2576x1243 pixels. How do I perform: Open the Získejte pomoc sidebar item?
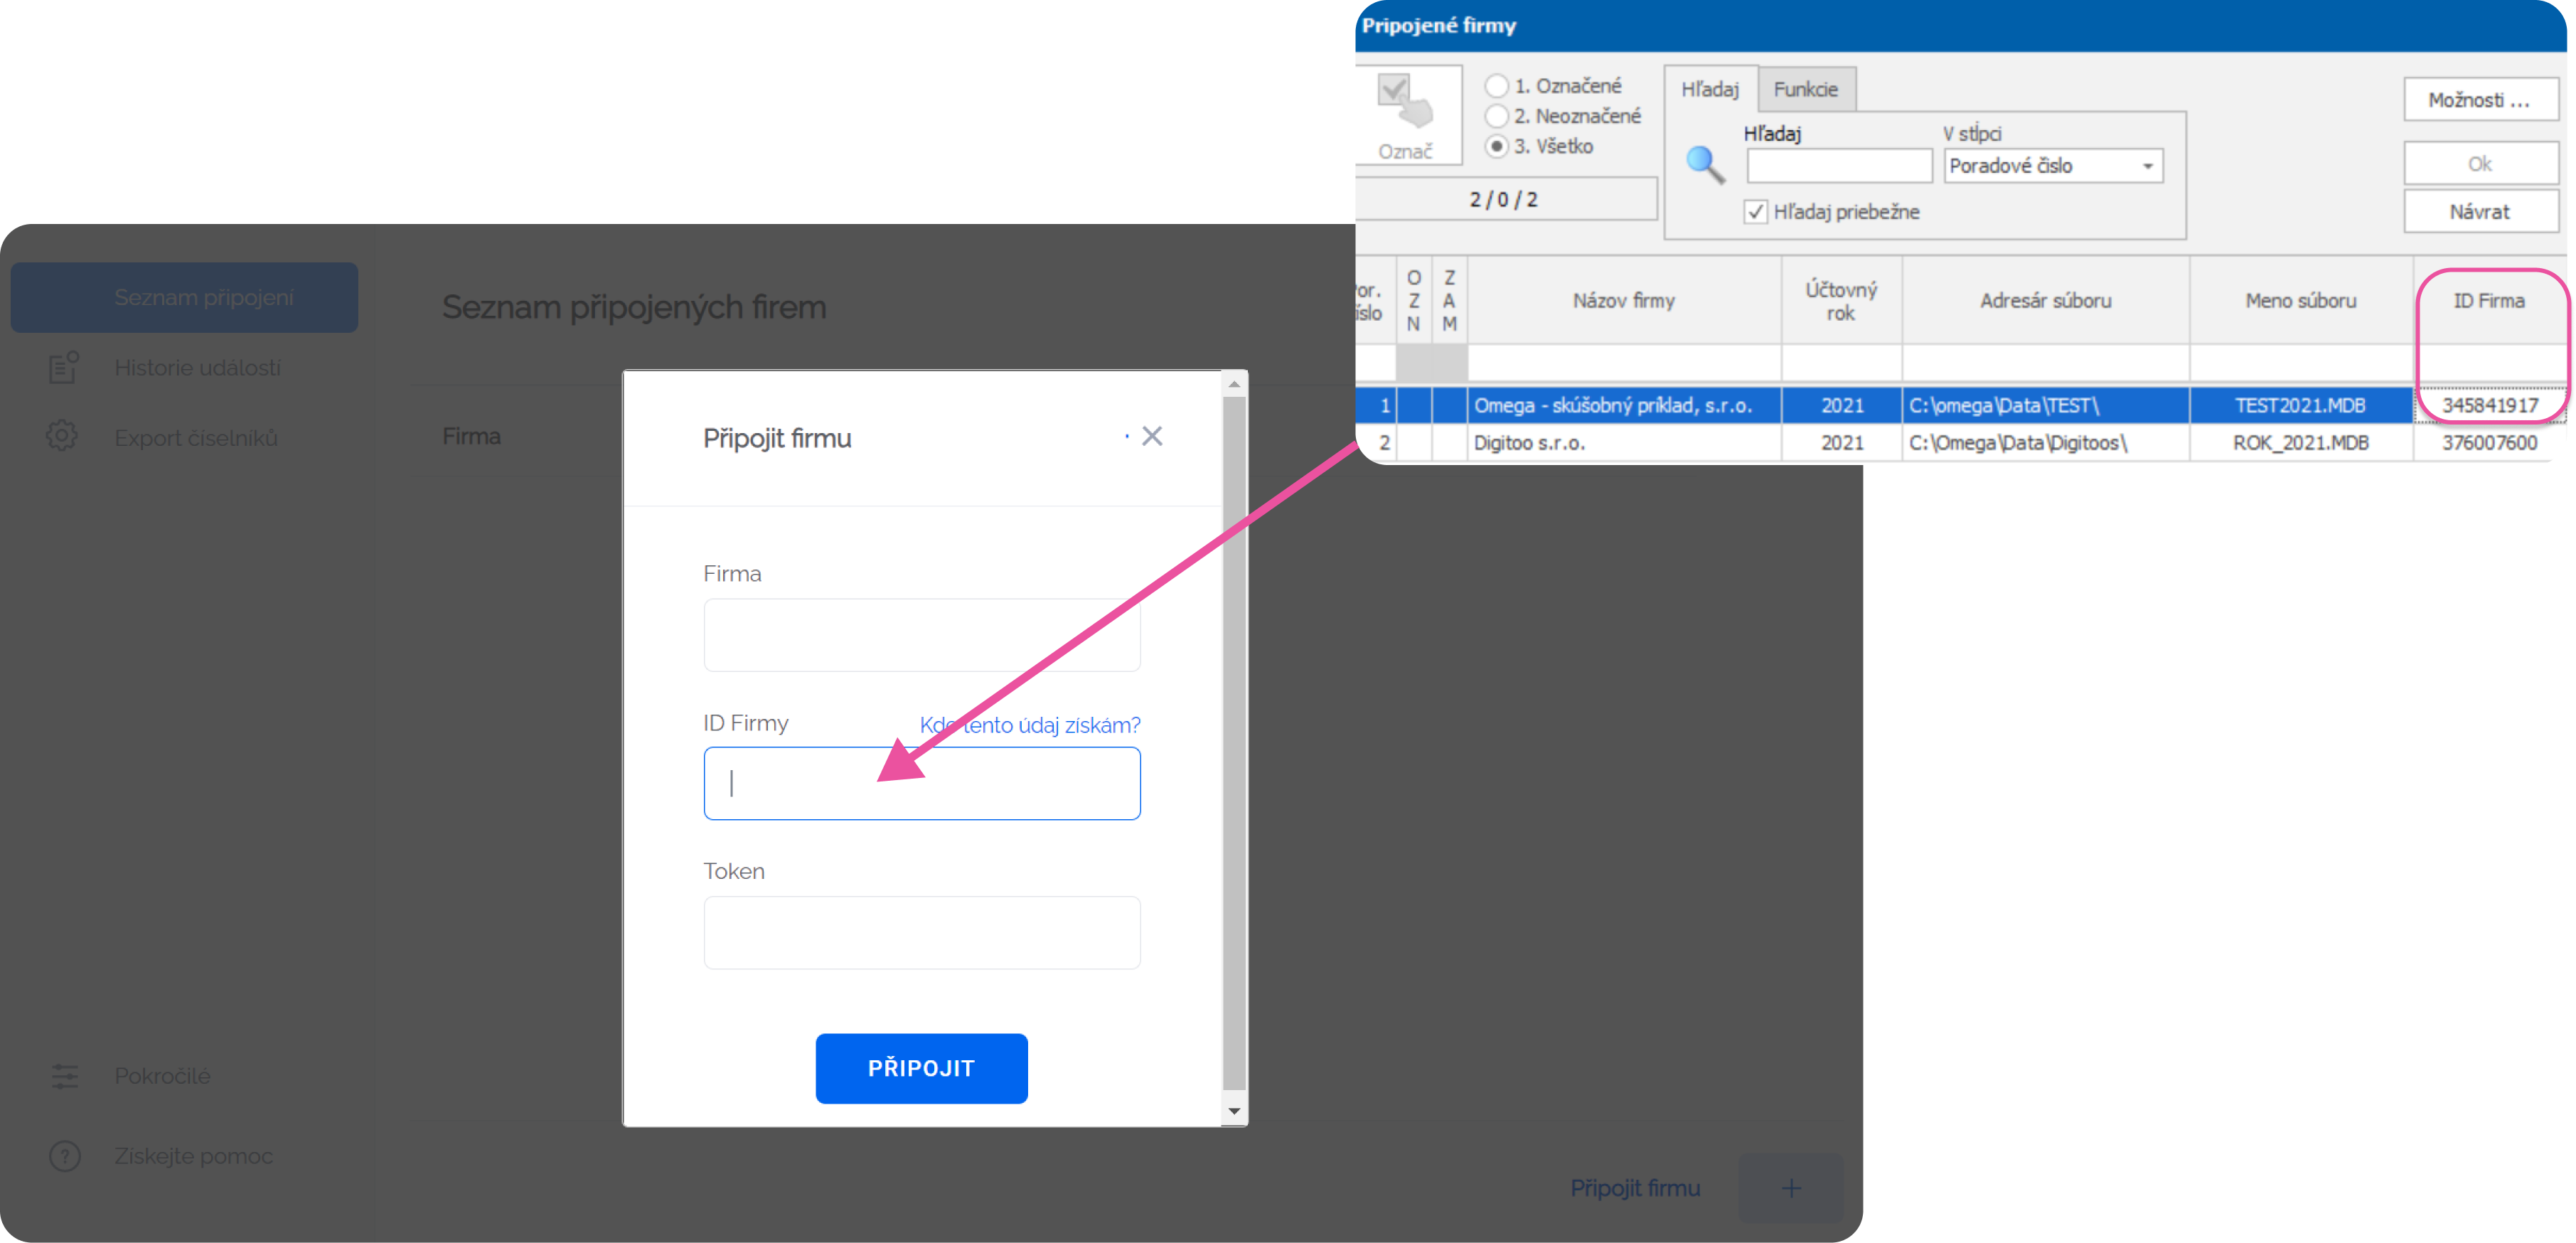[193, 1156]
